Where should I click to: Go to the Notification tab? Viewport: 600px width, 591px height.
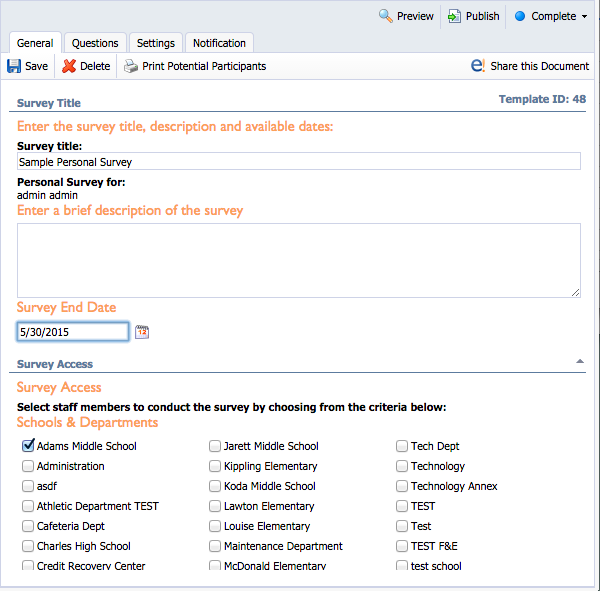(x=219, y=43)
